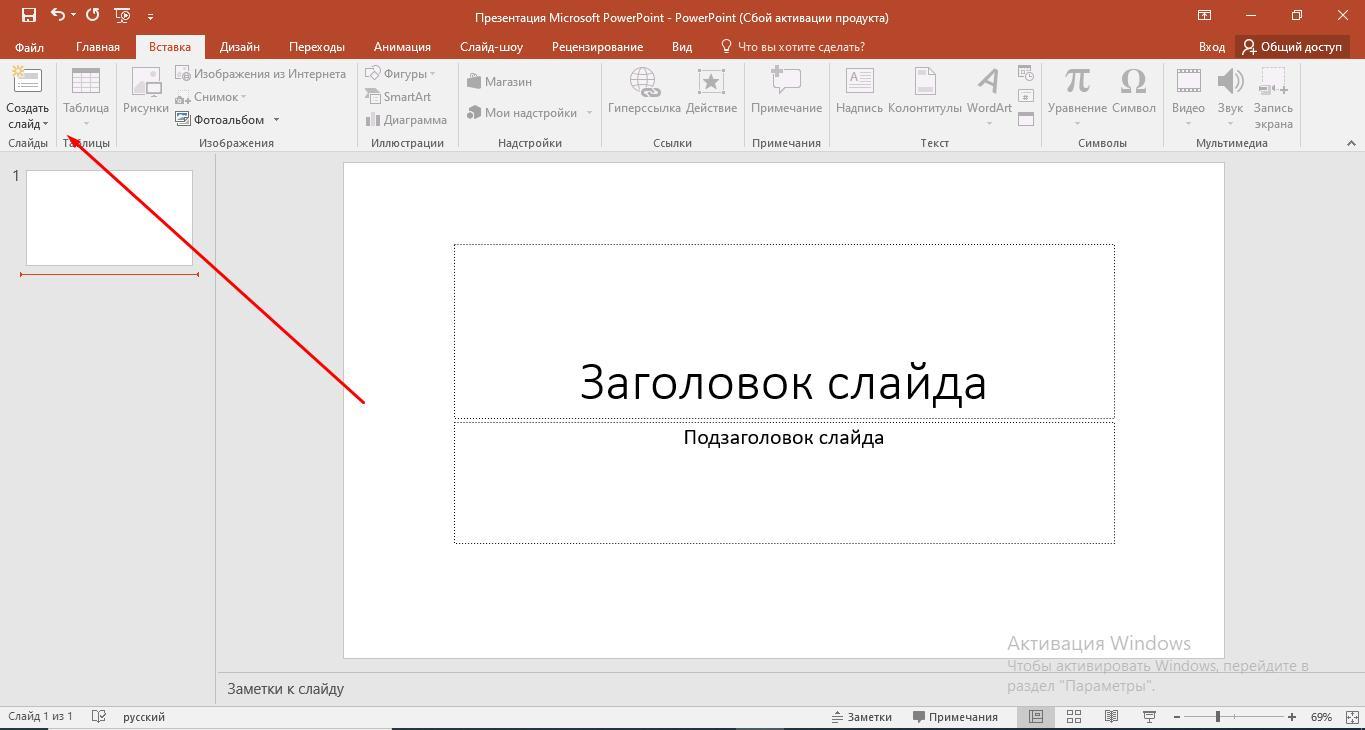Click the Create Slide (Создать слайд) icon
The height and width of the screenshot is (730, 1365).
(x=27, y=82)
